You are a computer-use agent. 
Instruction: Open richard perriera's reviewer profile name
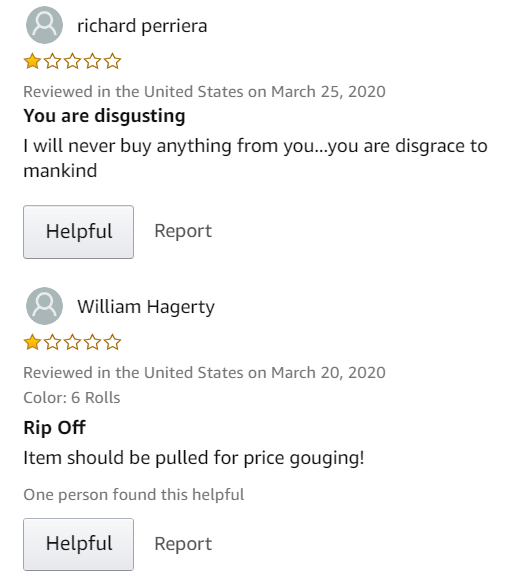[x=142, y=26]
